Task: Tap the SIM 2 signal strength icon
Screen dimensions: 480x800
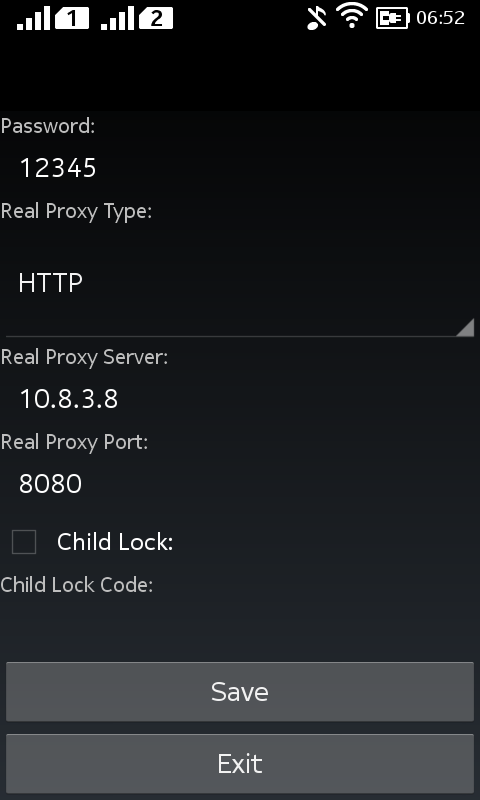Action: click(x=137, y=19)
